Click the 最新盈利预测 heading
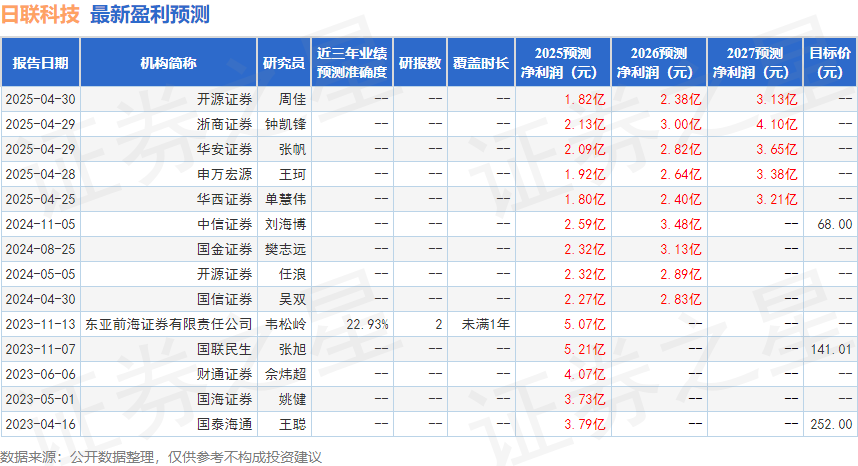The height and width of the screenshot is (466, 858). point(149,15)
